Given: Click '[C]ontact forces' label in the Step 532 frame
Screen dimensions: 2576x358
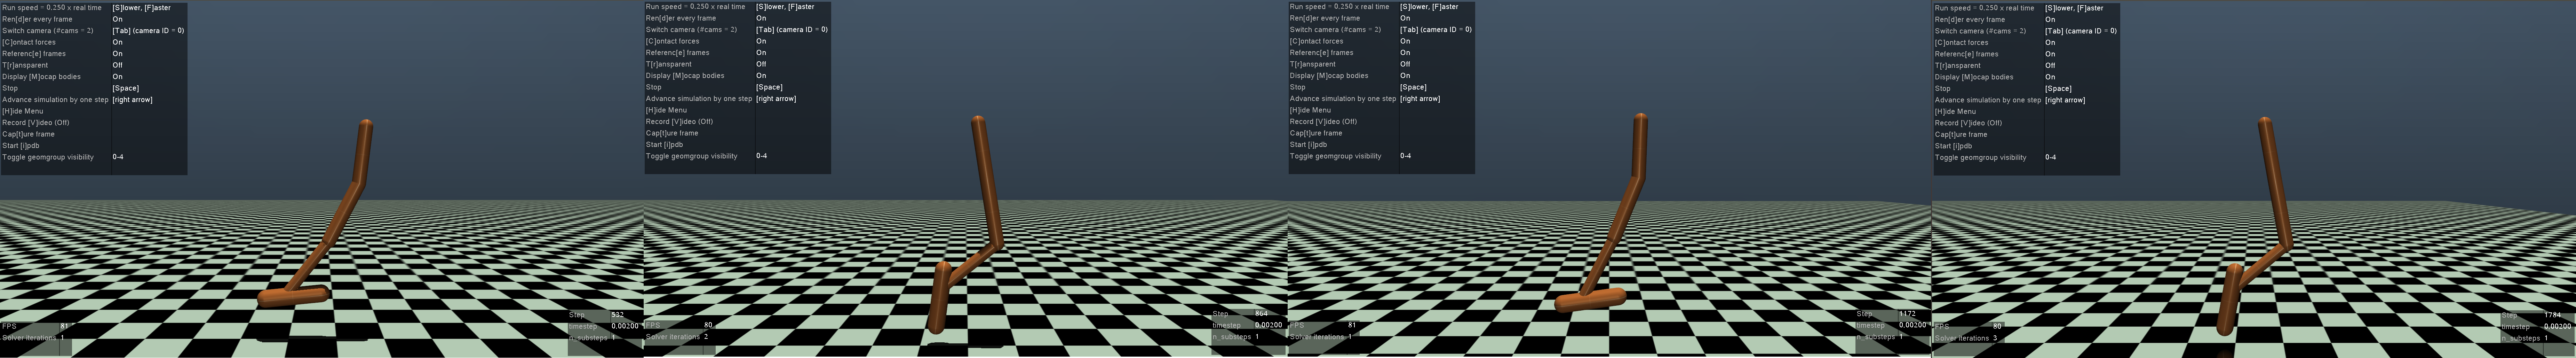Looking at the screenshot, I should [29, 42].
